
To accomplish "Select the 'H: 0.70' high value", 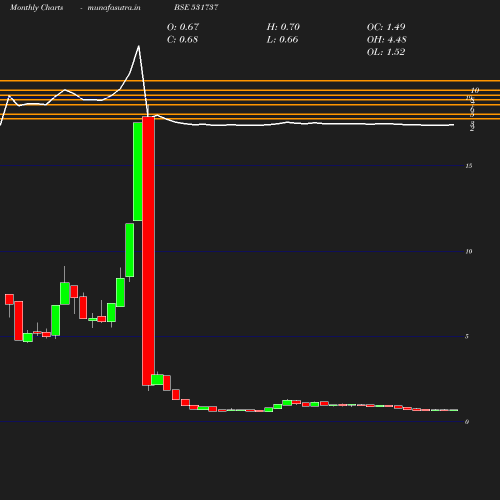I will tap(283, 27).
